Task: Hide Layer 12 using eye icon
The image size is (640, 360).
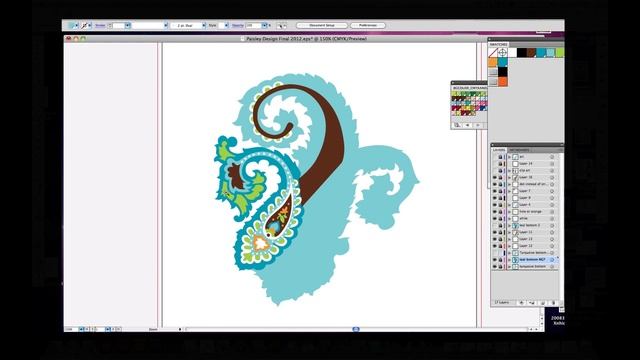Action: coord(495,246)
